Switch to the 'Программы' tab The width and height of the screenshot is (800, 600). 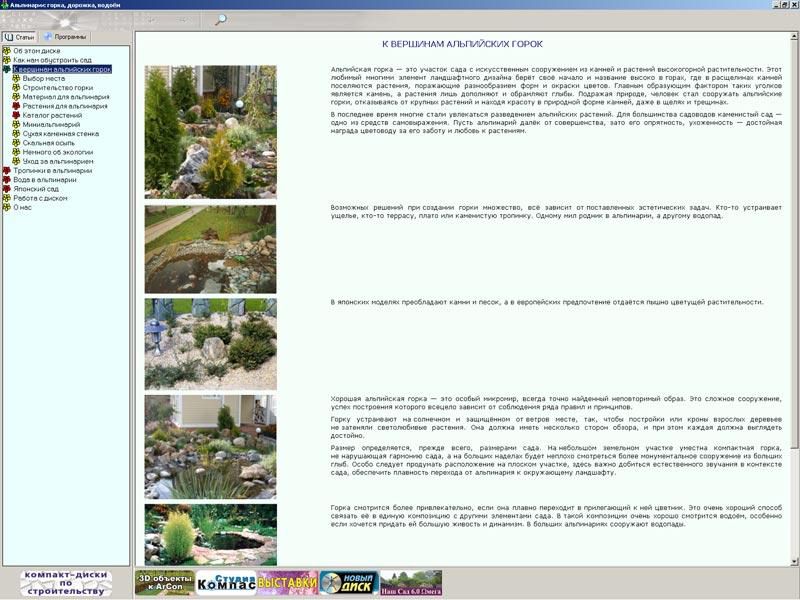point(64,37)
